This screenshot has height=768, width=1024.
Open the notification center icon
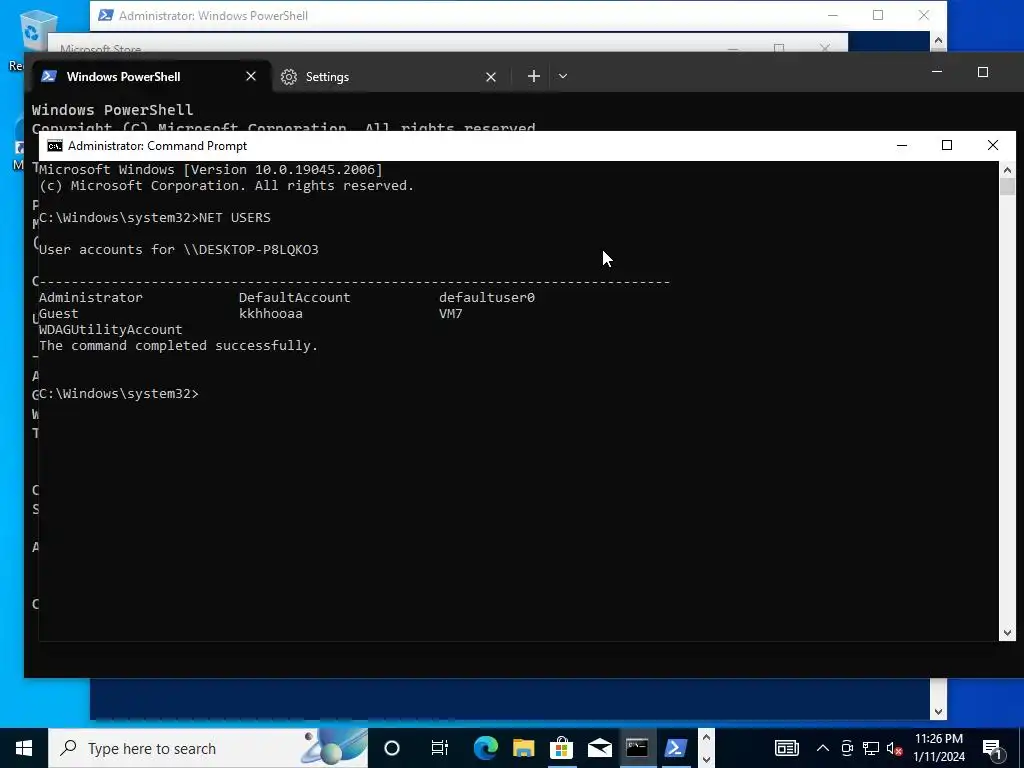coord(993,748)
